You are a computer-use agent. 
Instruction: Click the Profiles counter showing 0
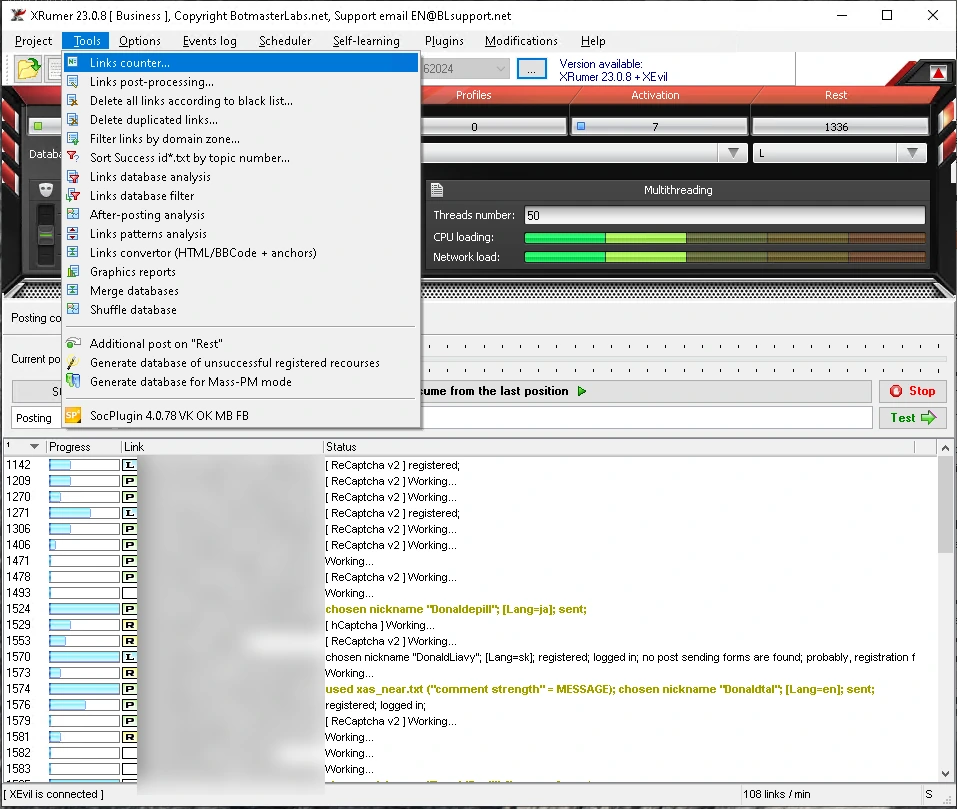[474, 127]
